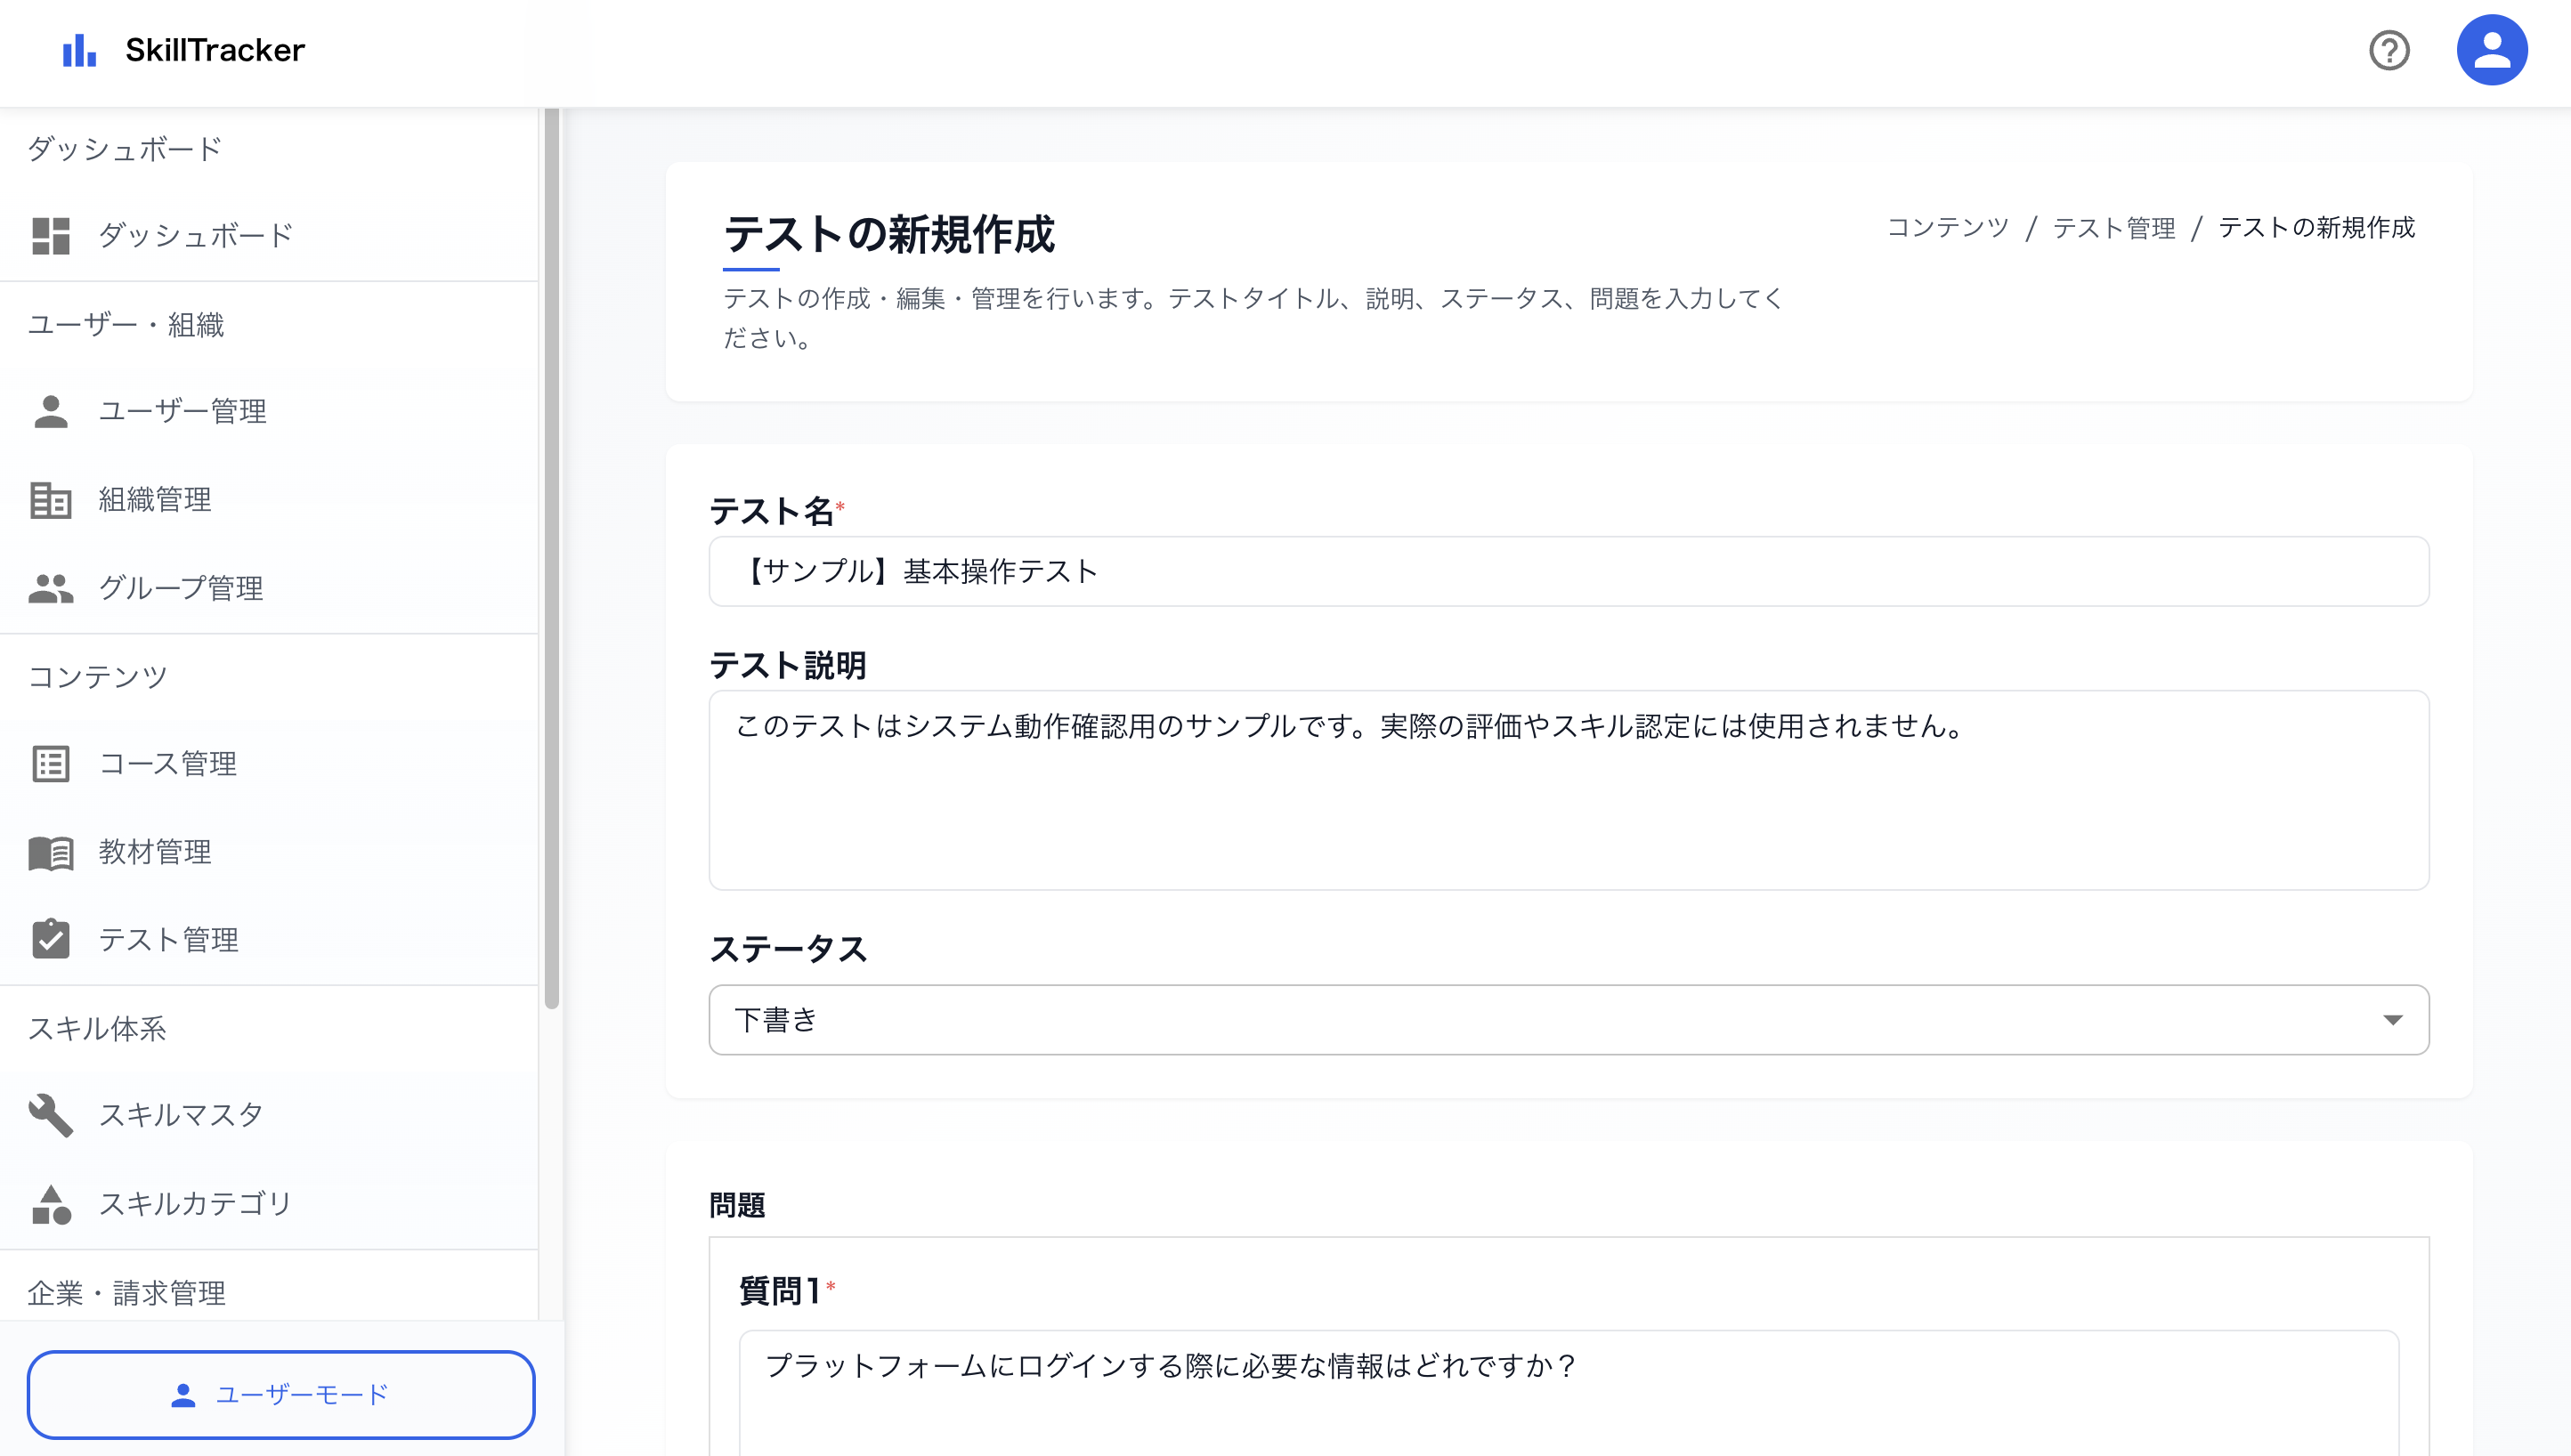Click the sidebar vertical scrollbar
The image size is (2571, 1456).
[x=551, y=560]
